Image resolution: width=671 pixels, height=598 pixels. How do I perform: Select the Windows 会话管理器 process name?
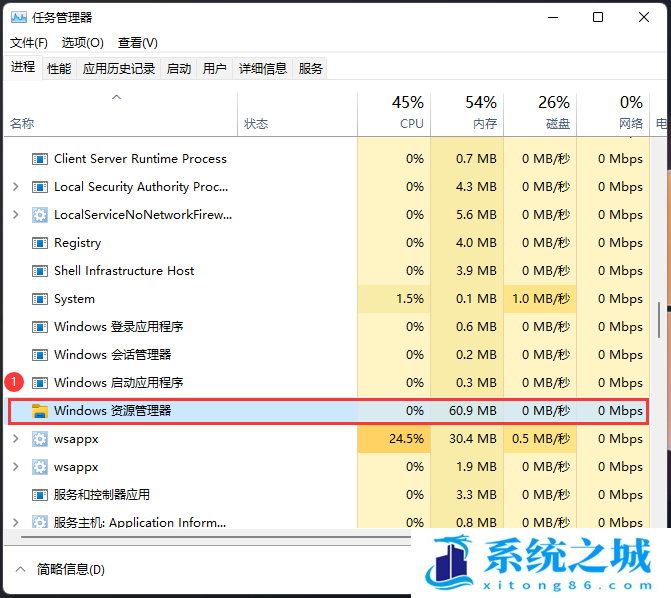point(113,355)
